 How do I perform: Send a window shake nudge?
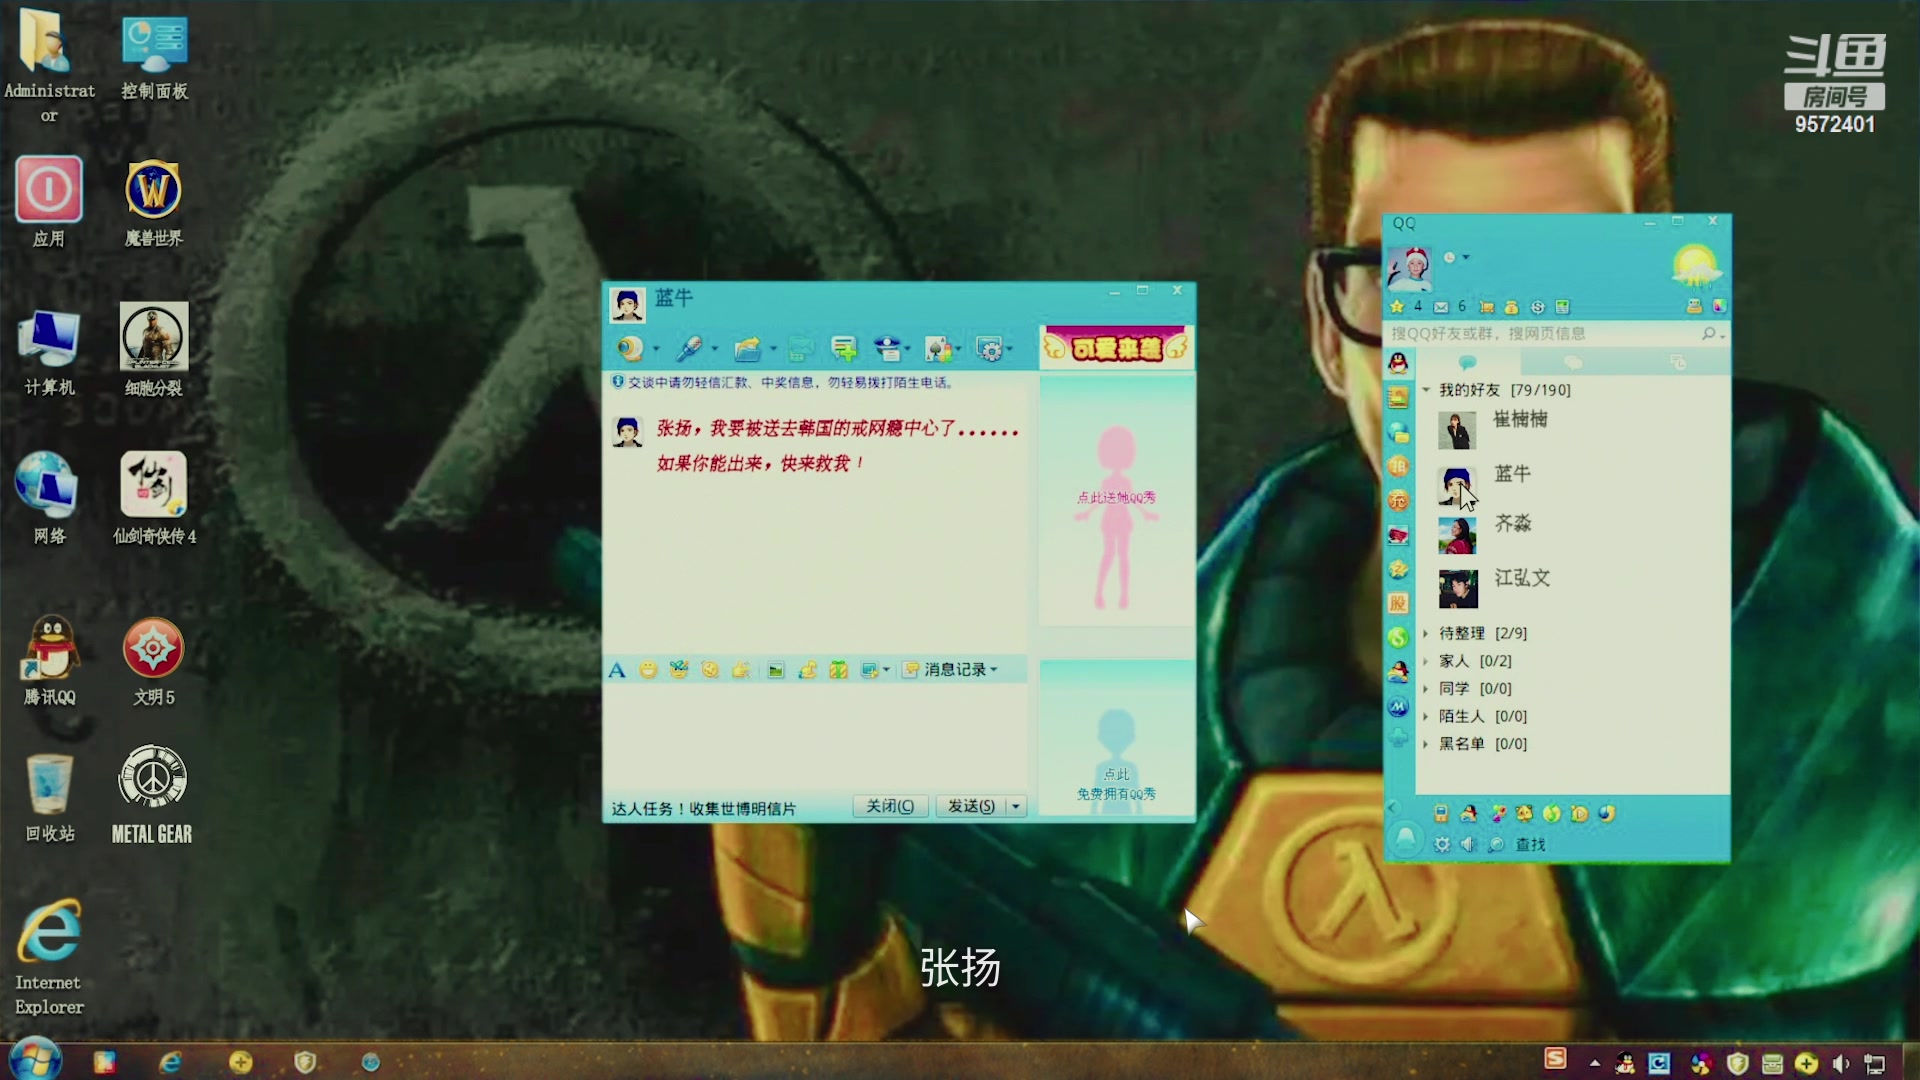pyautogui.click(x=710, y=670)
